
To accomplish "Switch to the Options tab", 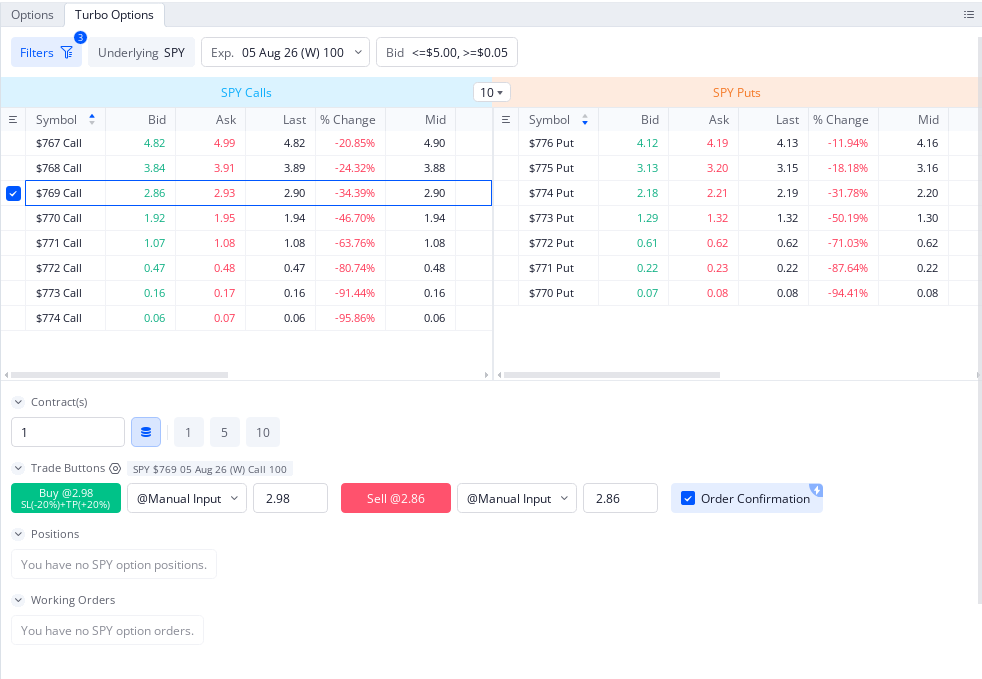I will pyautogui.click(x=32, y=14).
